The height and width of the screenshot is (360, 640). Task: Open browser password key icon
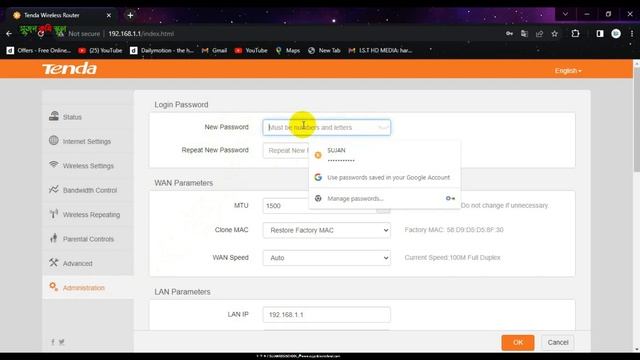point(509,33)
